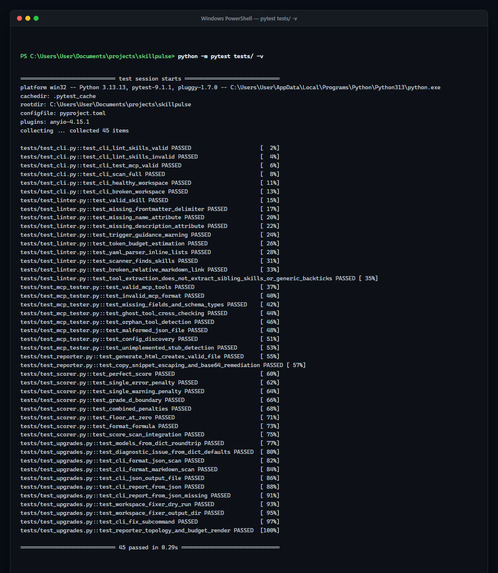The height and width of the screenshot is (573, 498).
Task: Click the test_score_scan_integration line
Action: click(150, 435)
